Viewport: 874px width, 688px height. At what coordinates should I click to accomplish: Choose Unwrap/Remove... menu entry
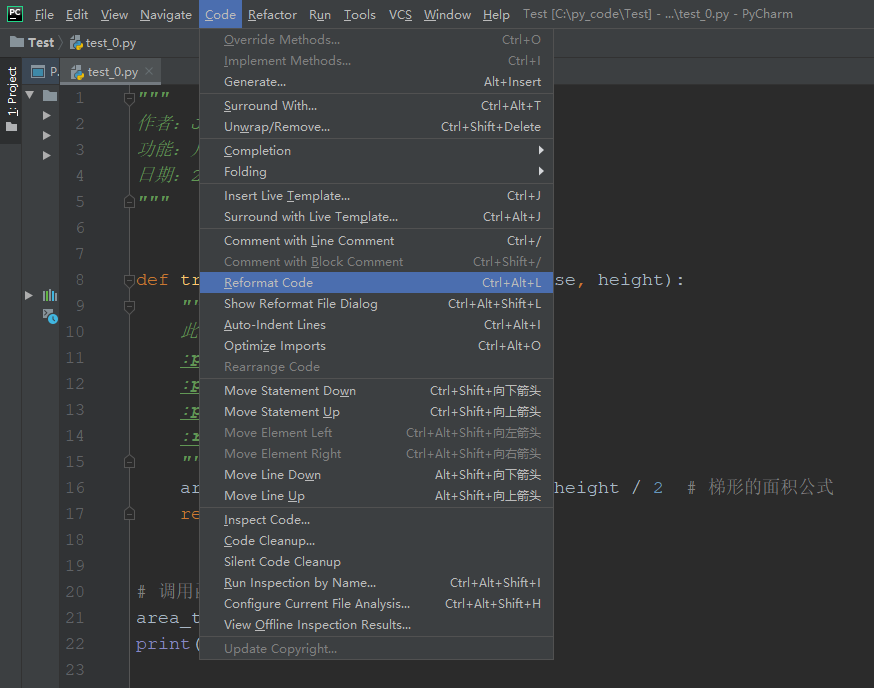tap(376, 127)
